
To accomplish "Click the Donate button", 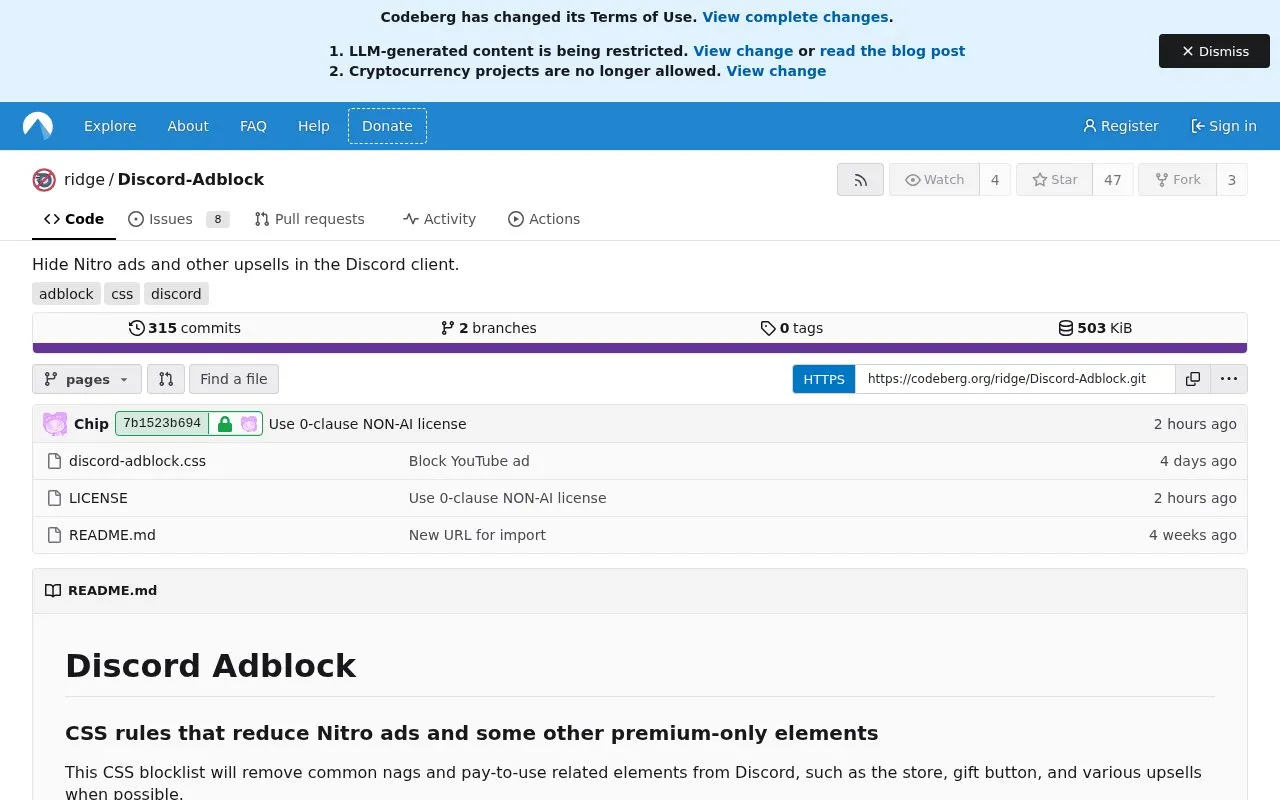I will click(387, 126).
